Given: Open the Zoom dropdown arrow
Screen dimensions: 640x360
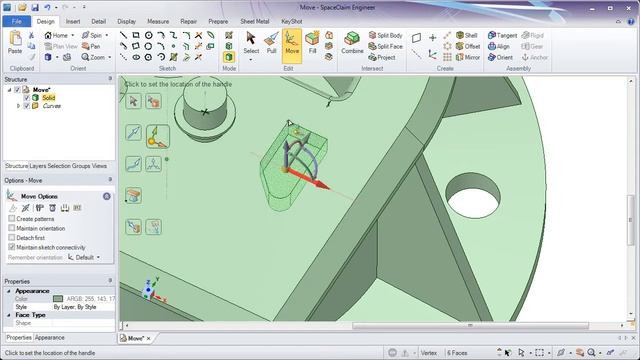Looking at the screenshot, I should click(110, 58).
